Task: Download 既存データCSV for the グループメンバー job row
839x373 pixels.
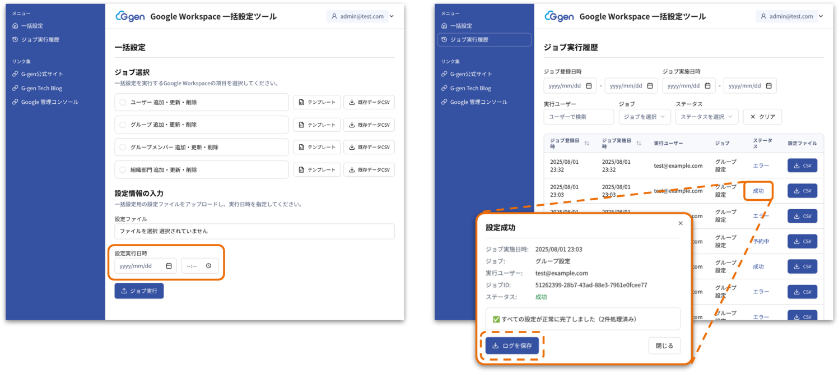Action: point(369,147)
